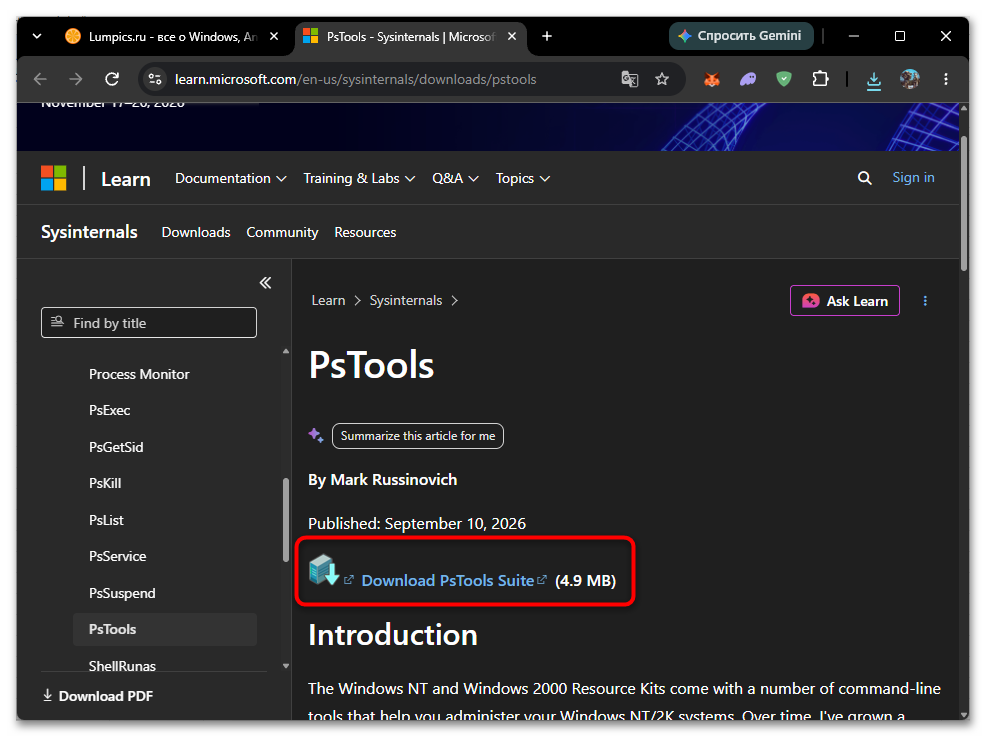This screenshot has height=737, width=986.
Task: Select Process Monitor in the sidebar
Action: pos(139,375)
